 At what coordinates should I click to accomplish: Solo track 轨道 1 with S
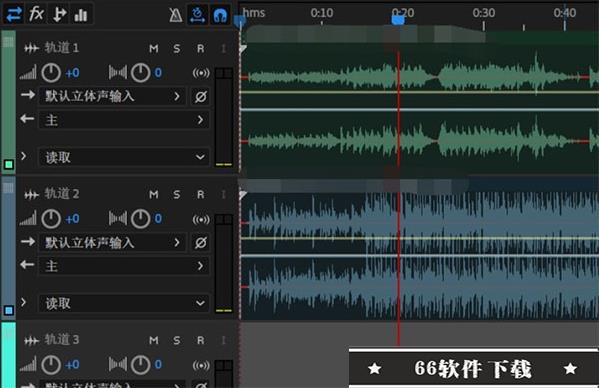[x=176, y=49]
